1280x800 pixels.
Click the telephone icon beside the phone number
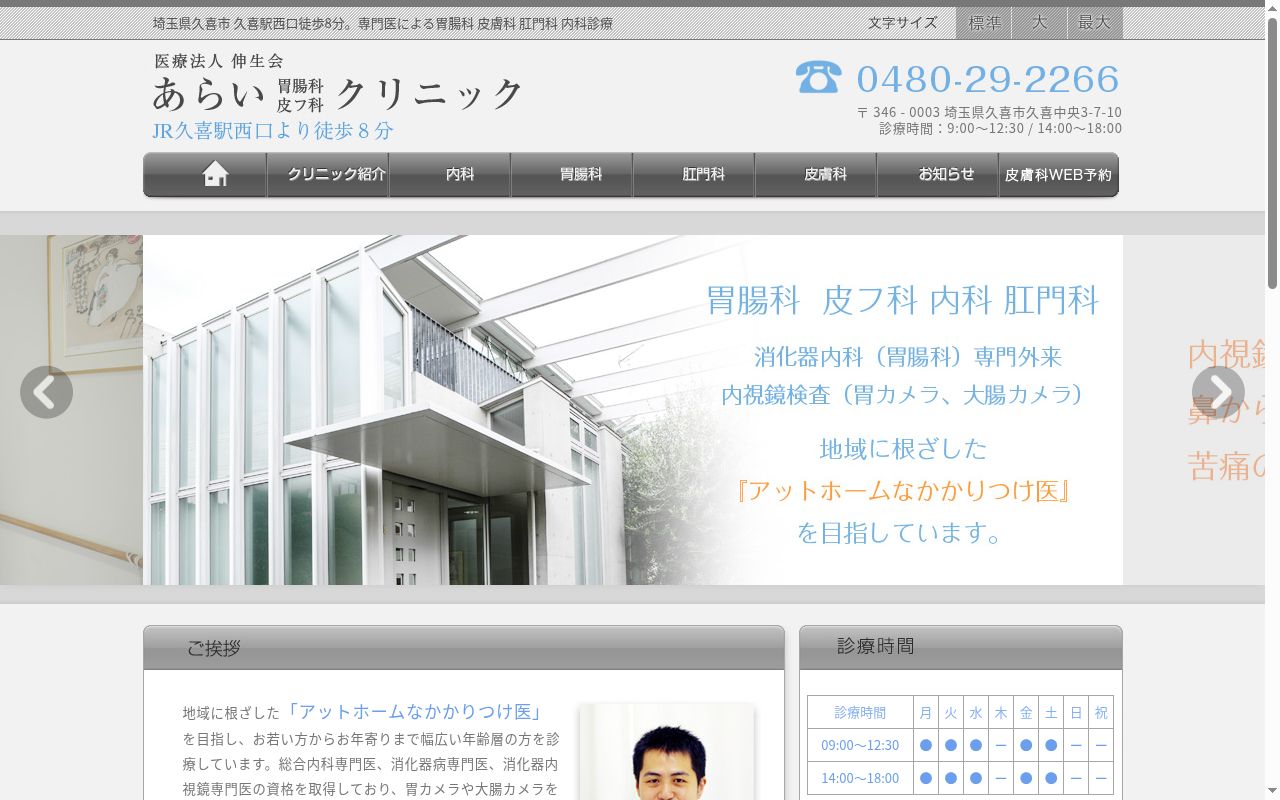click(819, 77)
